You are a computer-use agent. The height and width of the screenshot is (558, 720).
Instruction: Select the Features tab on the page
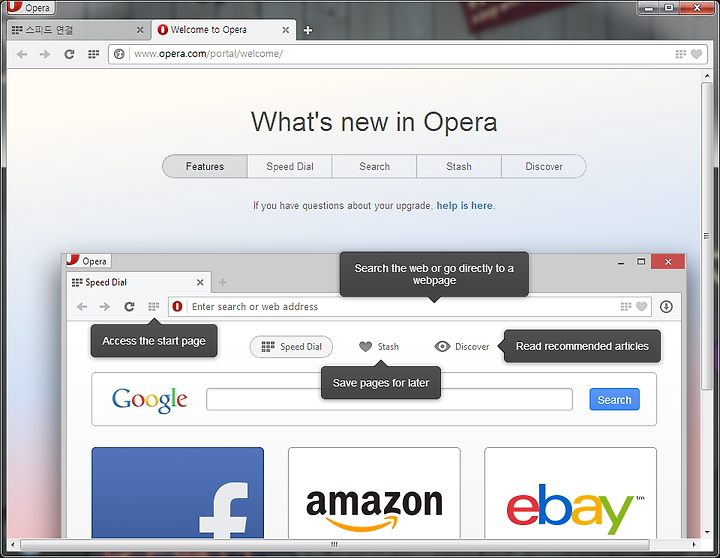(205, 166)
